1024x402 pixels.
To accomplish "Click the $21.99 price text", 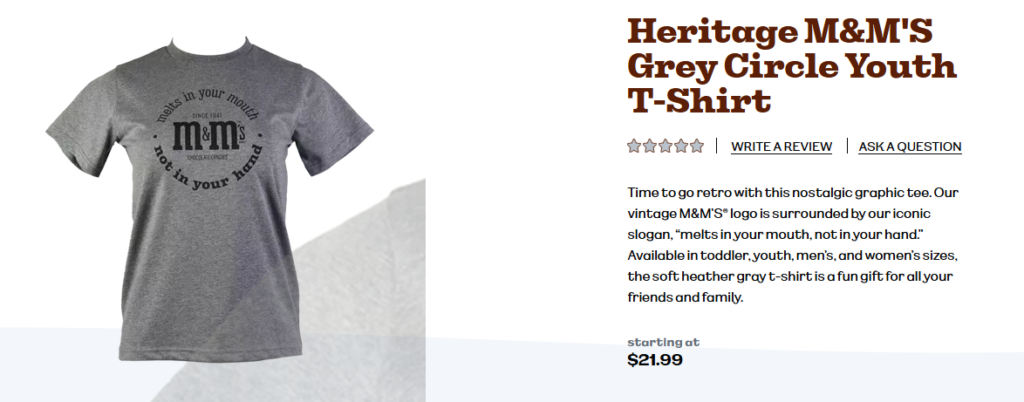I will (x=655, y=360).
